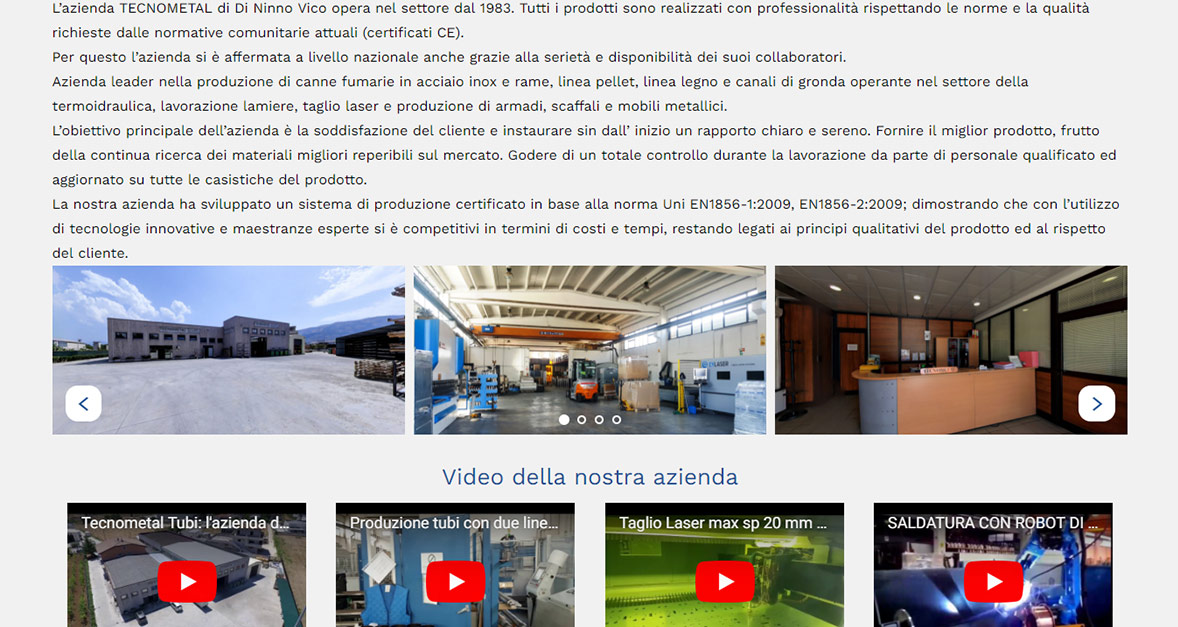Viewport: 1178px width, 627px height.
Task: Play the Tecnometal Tubi company video
Action: coord(187,581)
